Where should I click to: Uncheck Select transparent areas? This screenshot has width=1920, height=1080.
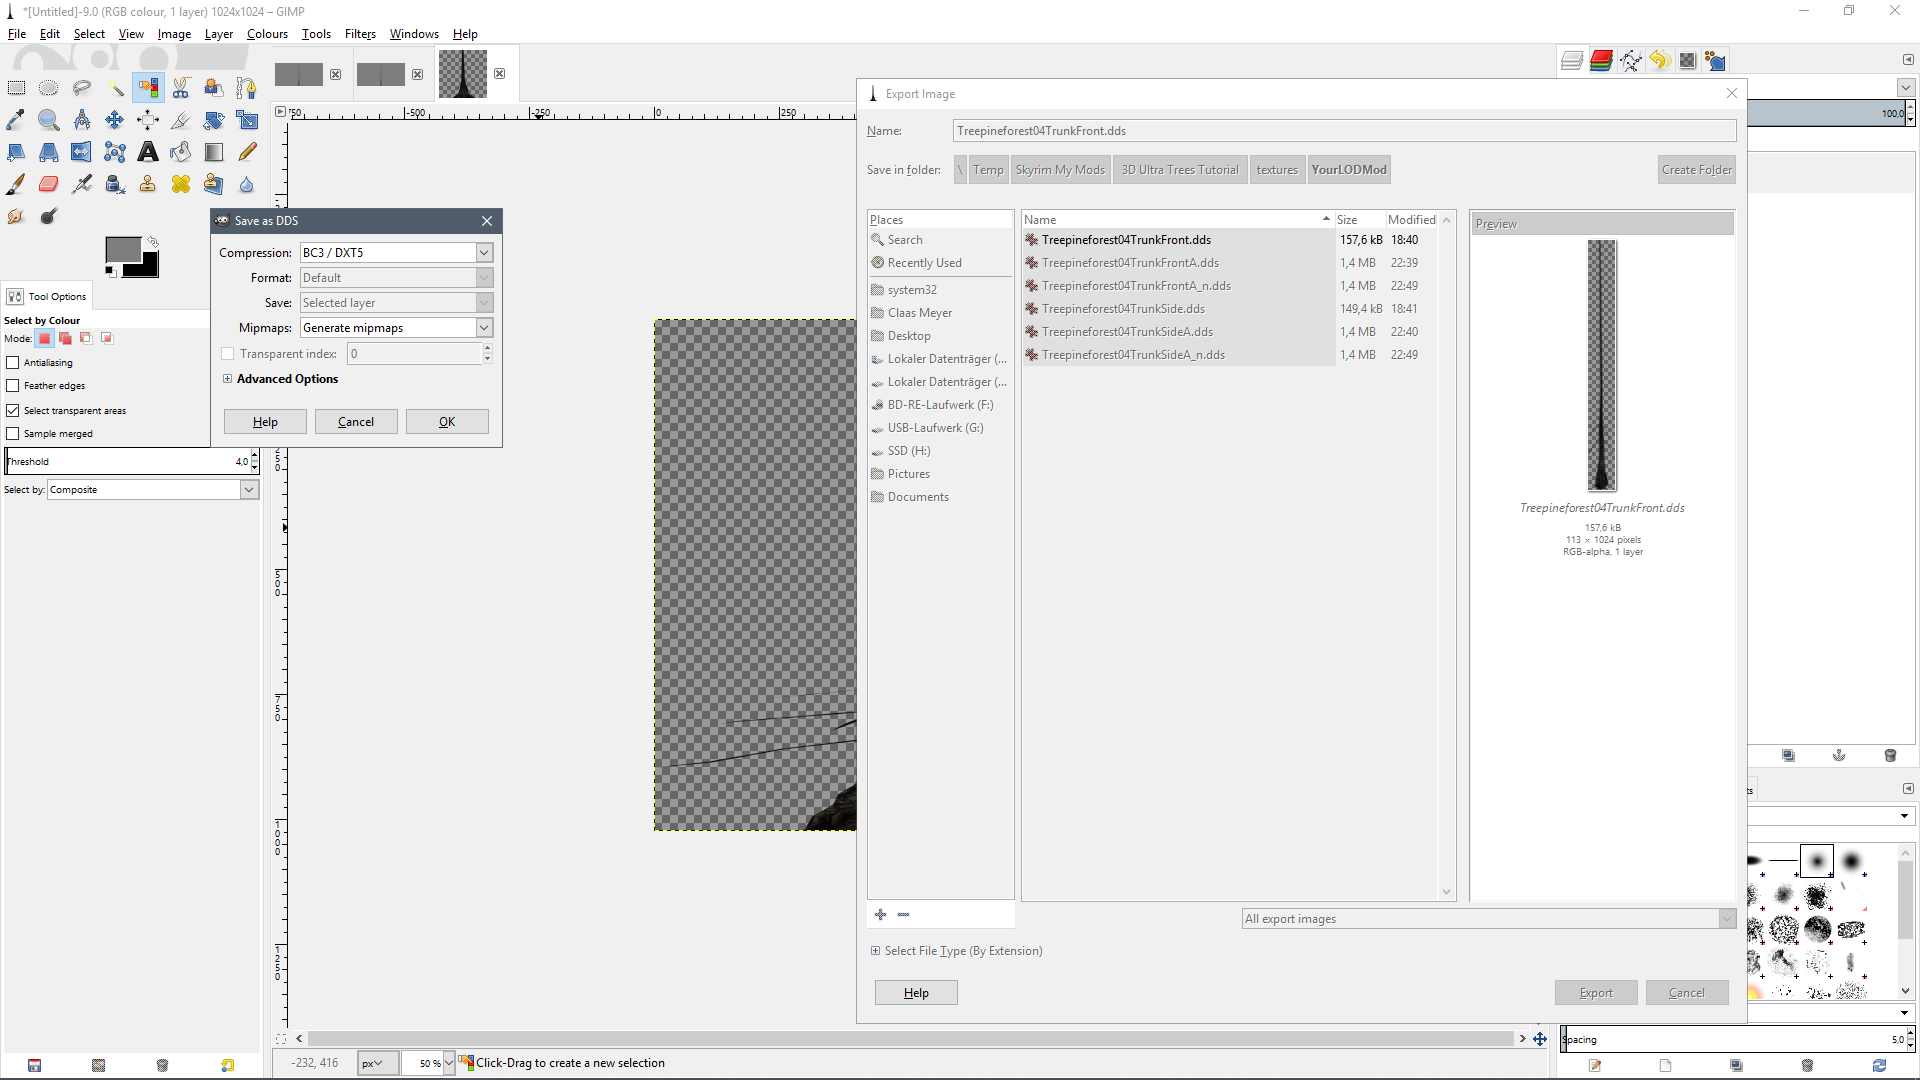(x=13, y=411)
